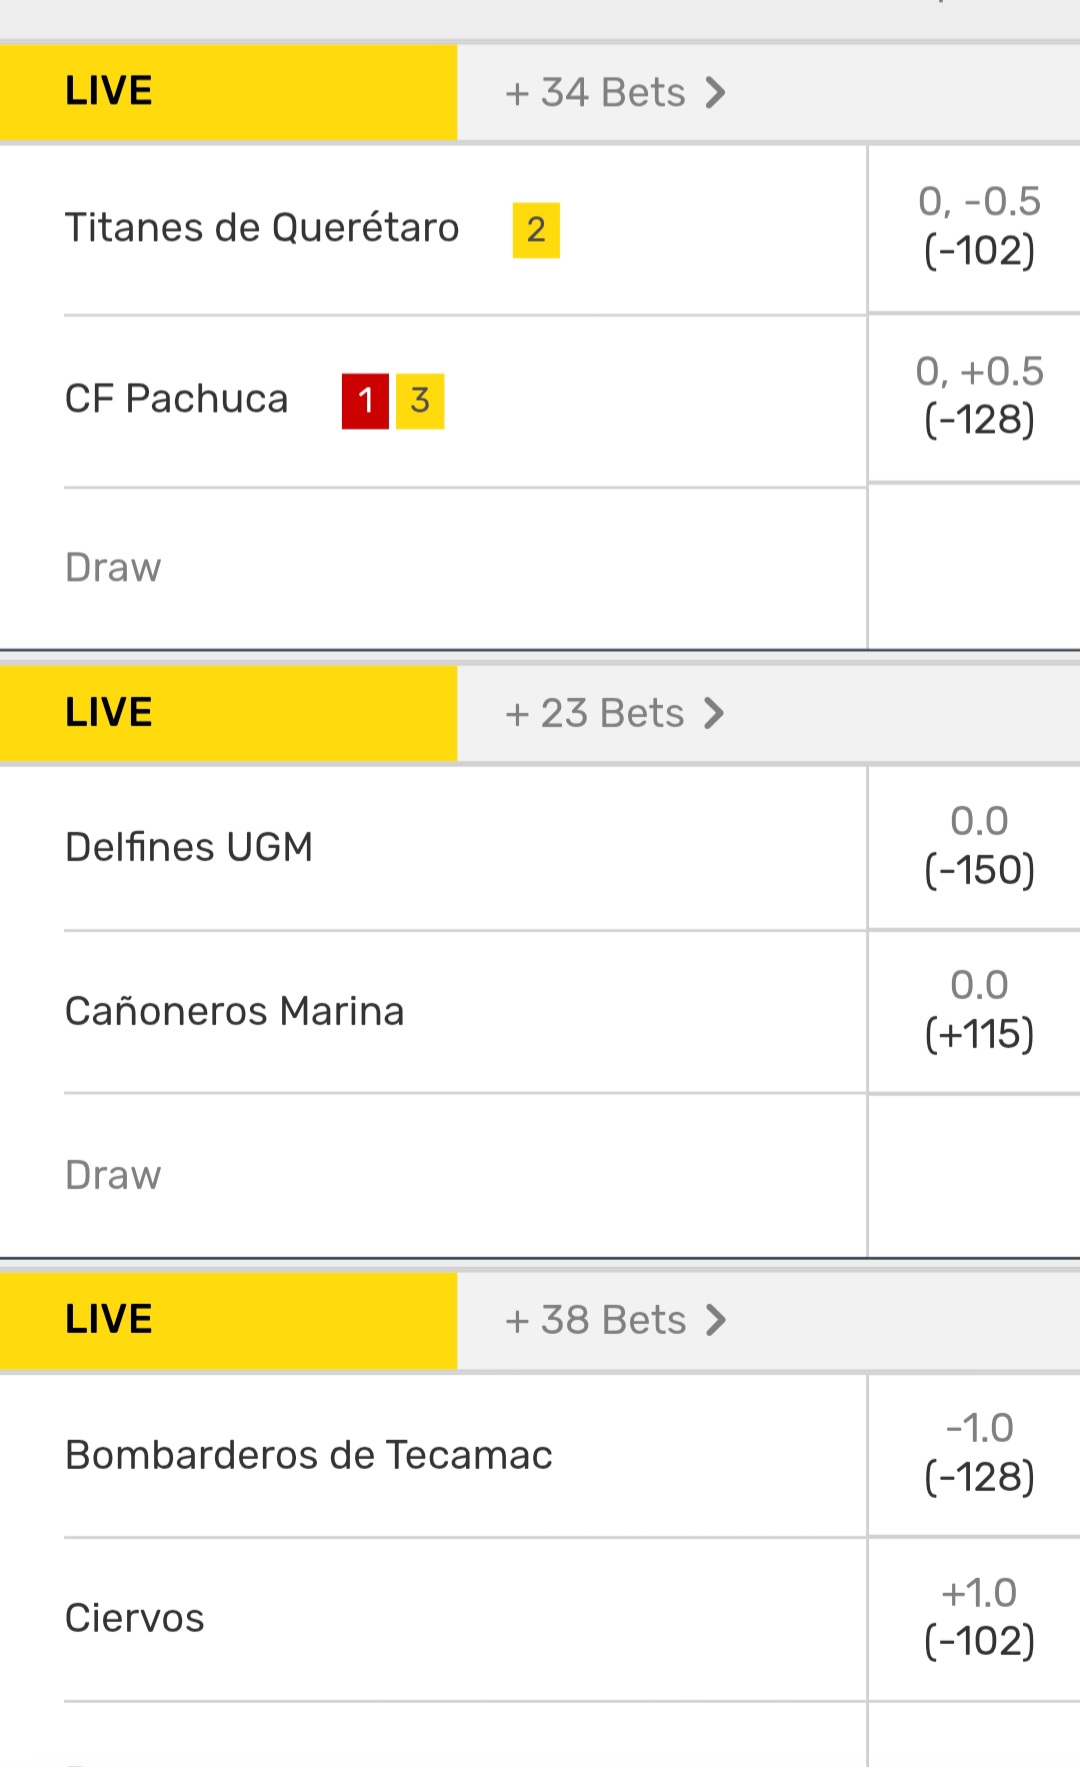Expand the +23 Bets chevron
Image resolution: width=1080 pixels, height=1767 pixels.
click(714, 714)
